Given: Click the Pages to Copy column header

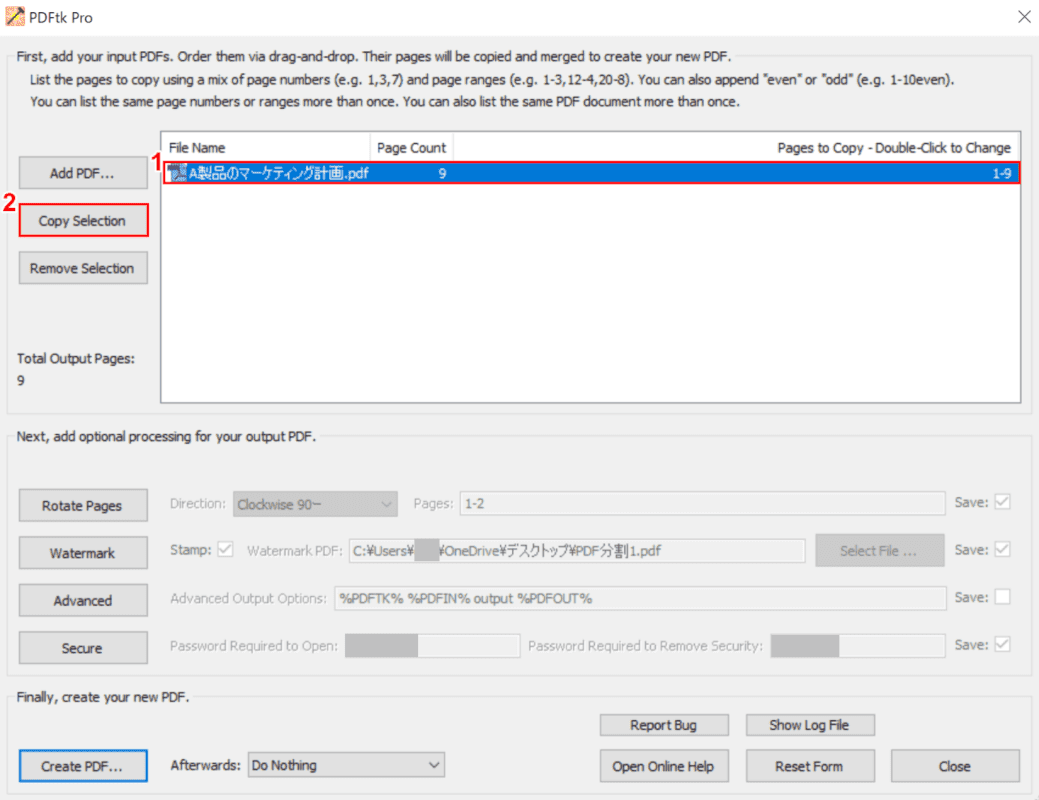Looking at the screenshot, I should click(736, 148).
